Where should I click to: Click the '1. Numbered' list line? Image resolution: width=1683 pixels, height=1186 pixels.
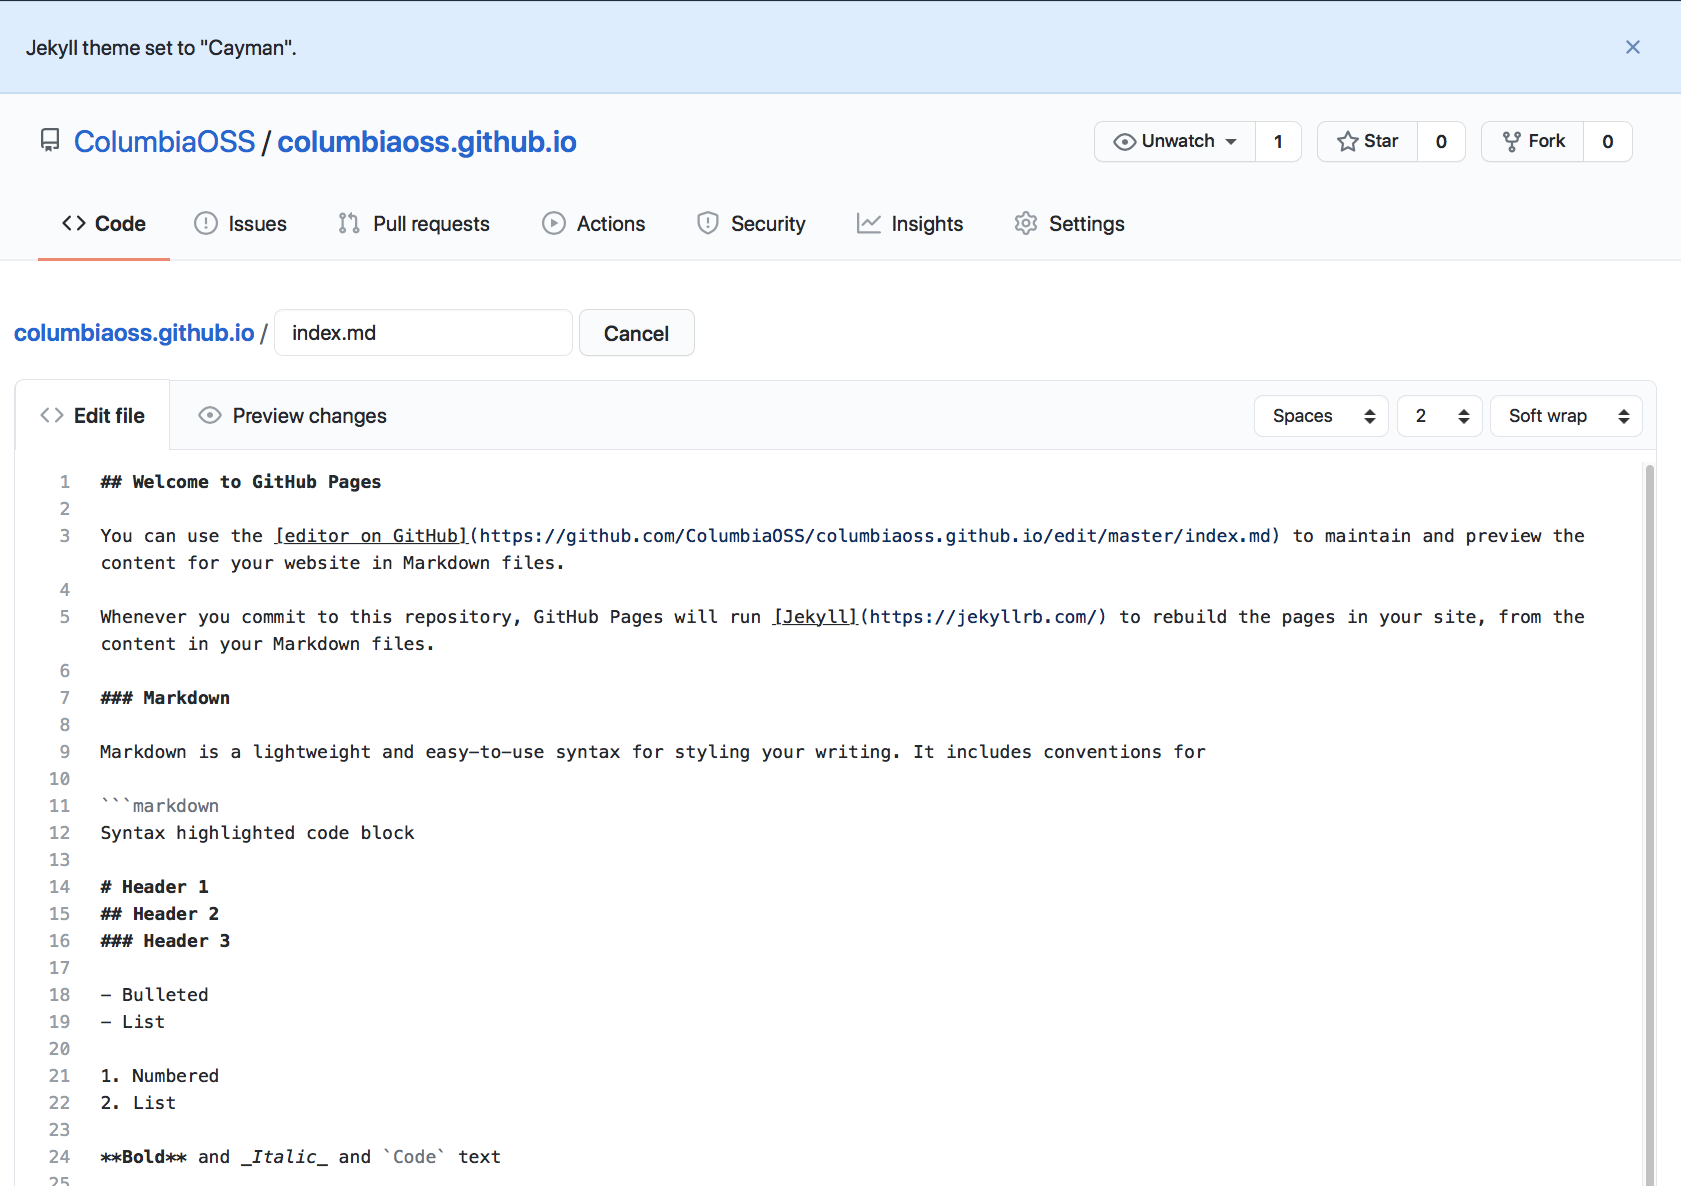pyautogui.click(x=160, y=1076)
